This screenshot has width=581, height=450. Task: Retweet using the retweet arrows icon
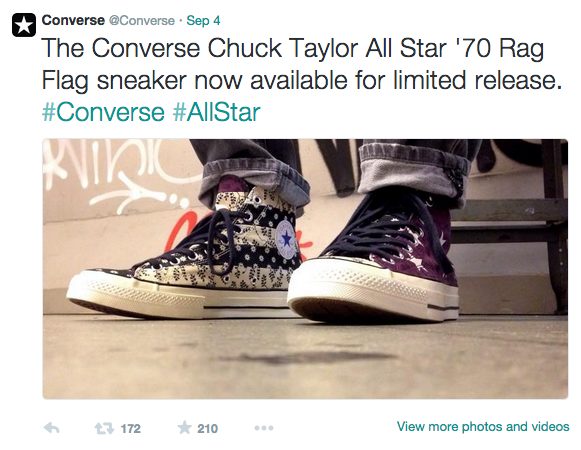click(104, 429)
